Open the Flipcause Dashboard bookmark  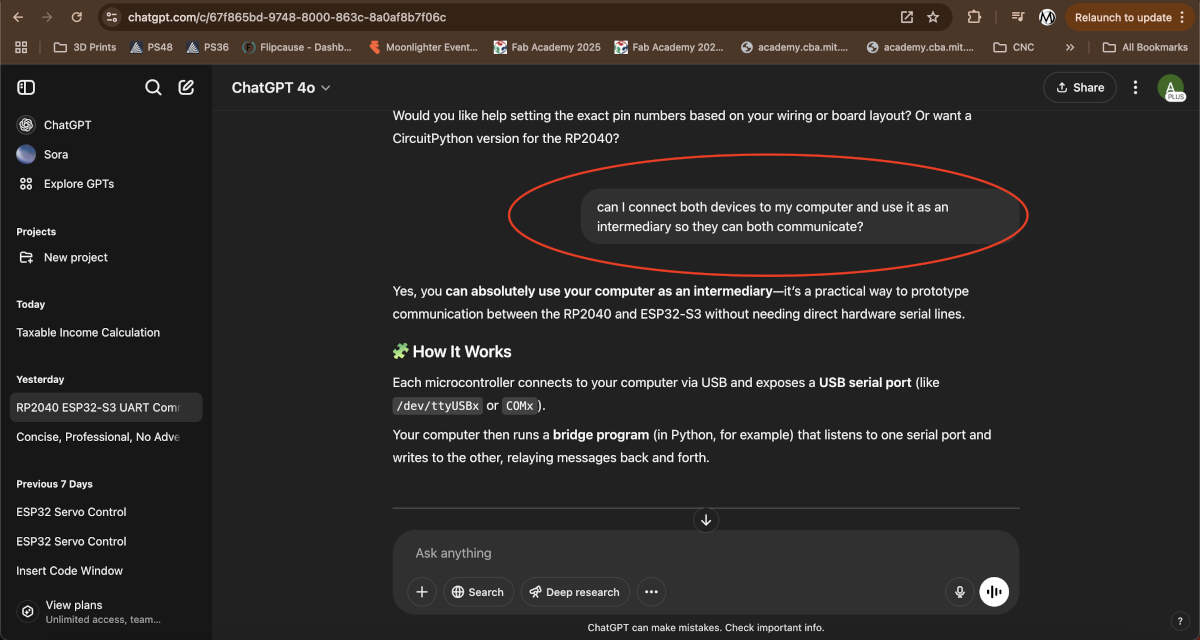point(298,47)
